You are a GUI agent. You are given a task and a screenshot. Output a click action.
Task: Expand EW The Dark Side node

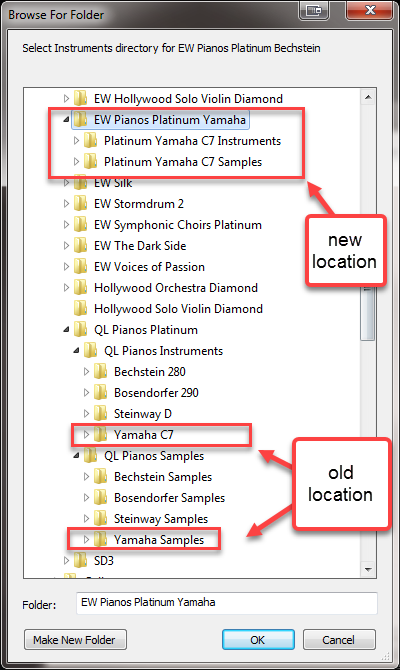pos(66,245)
